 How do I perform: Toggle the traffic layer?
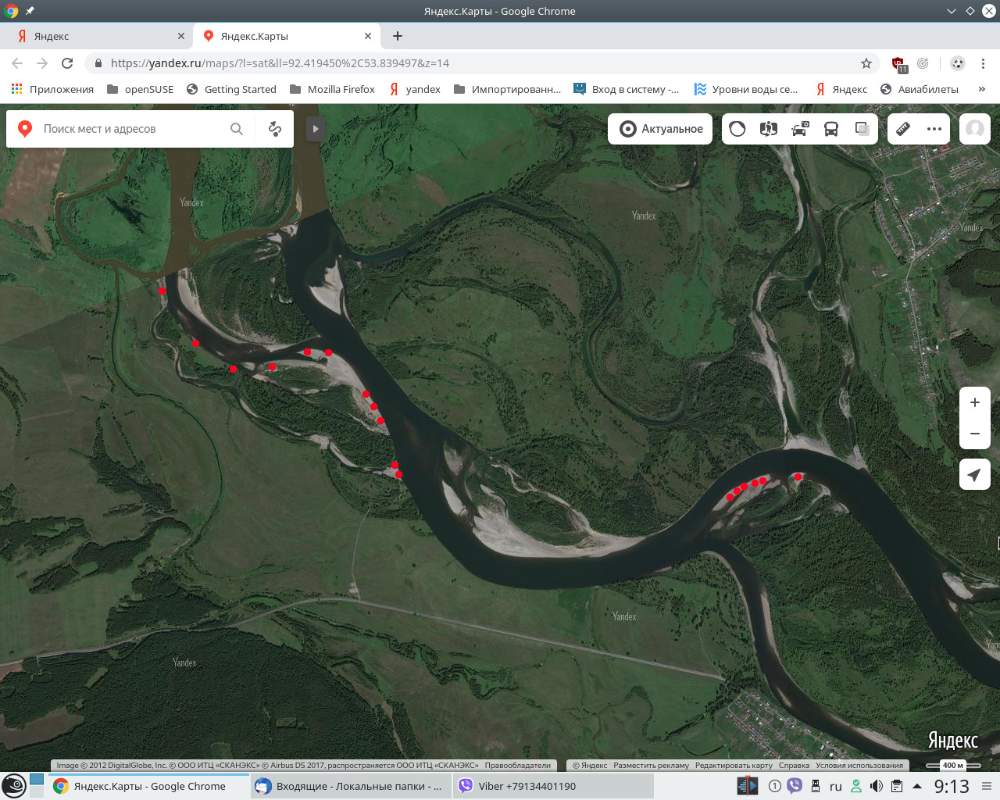(x=737, y=129)
